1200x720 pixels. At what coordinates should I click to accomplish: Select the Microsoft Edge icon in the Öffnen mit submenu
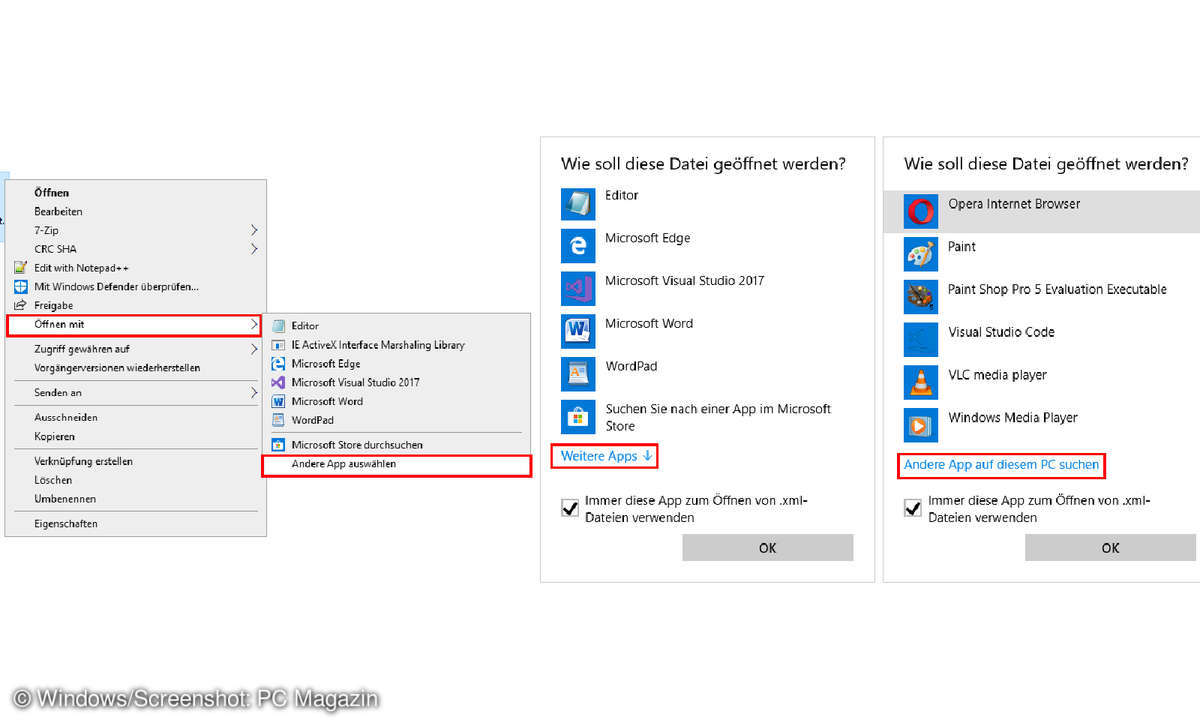point(278,364)
